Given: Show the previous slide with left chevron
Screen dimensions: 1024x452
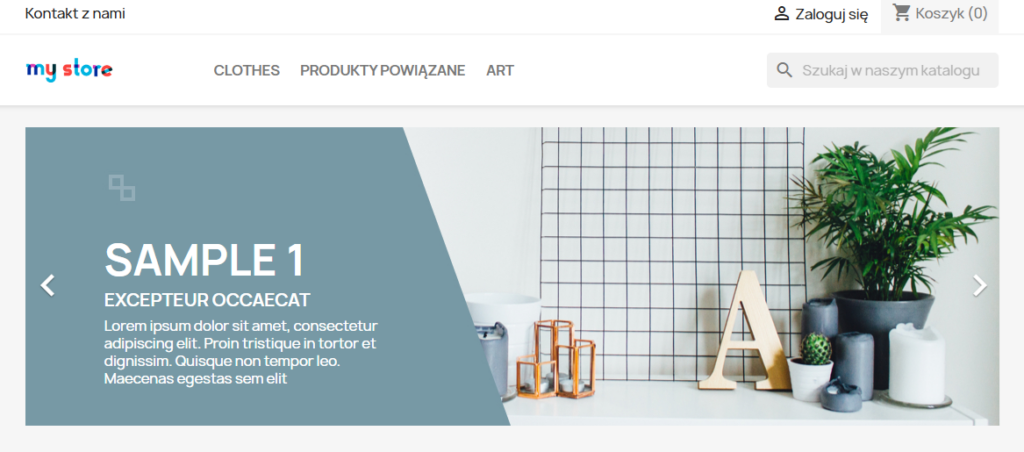Looking at the screenshot, I should click(x=48, y=285).
